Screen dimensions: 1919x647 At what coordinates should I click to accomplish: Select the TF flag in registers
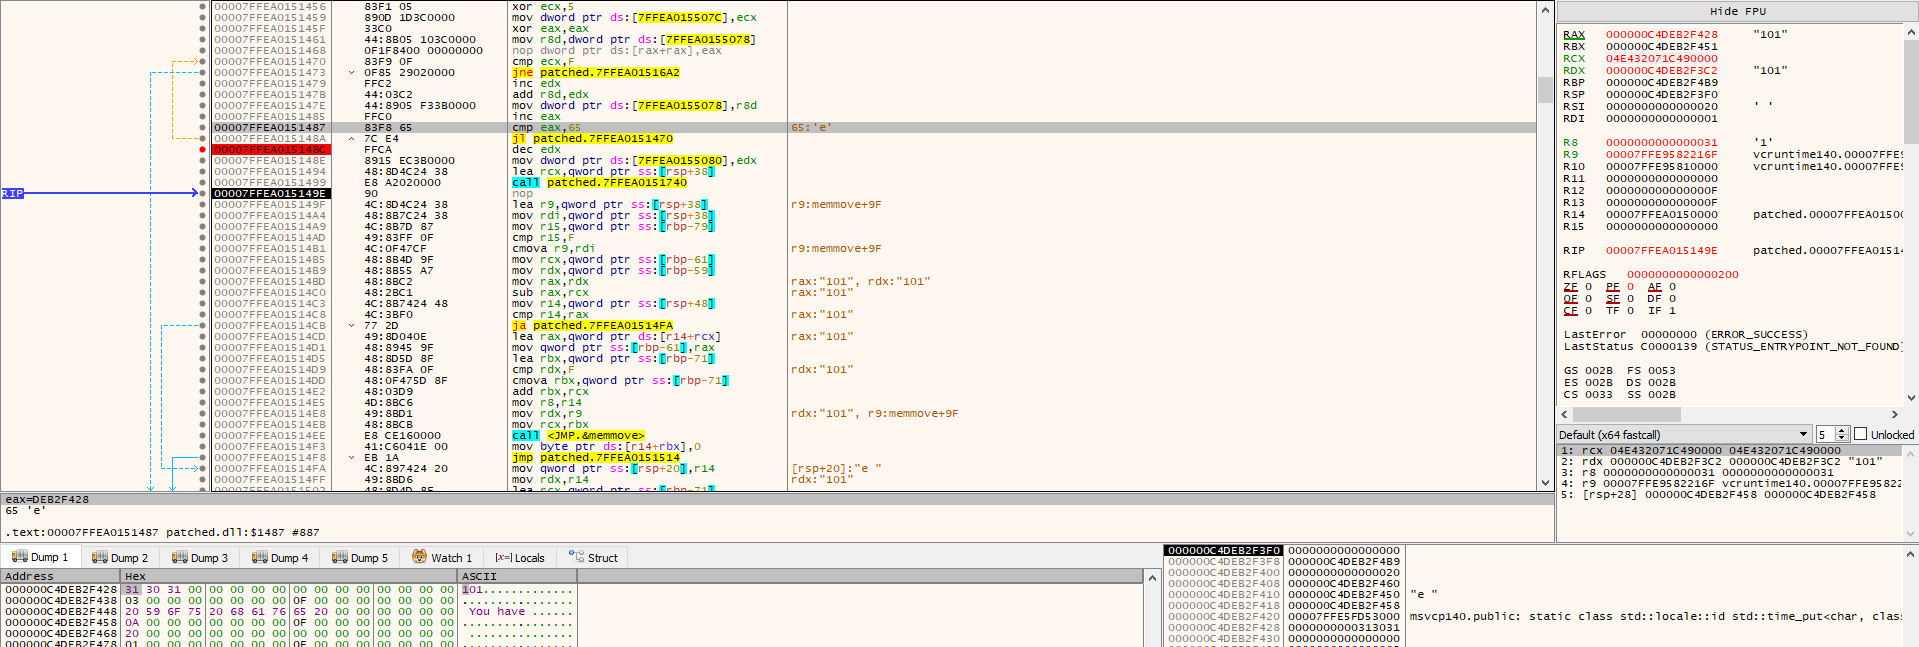[x=1612, y=311]
